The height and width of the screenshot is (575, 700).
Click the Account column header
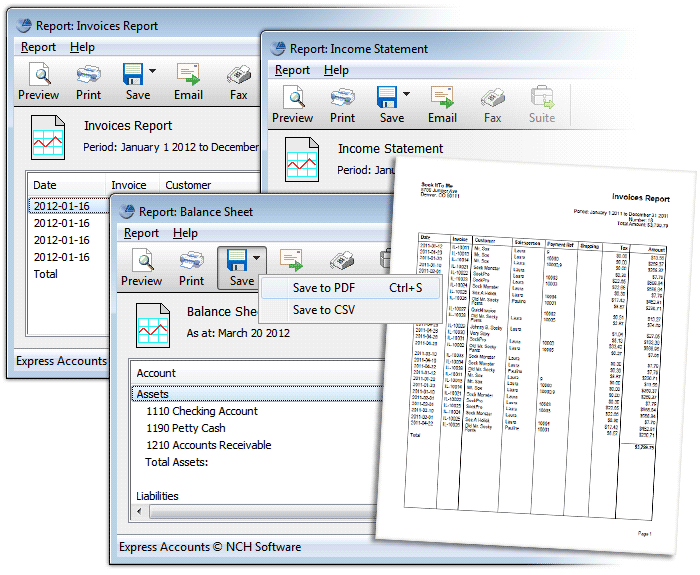pyautogui.click(x=156, y=373)
